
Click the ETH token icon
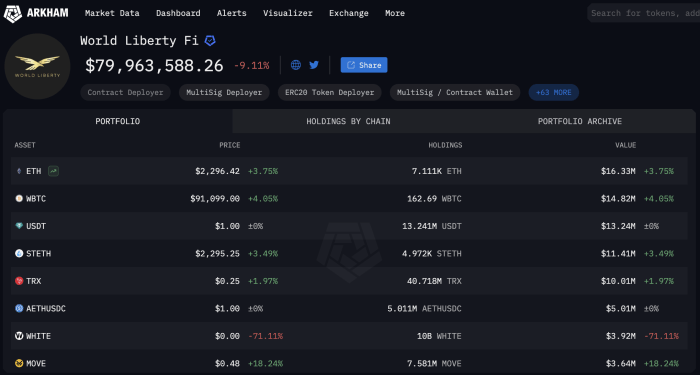pos(19,171)
